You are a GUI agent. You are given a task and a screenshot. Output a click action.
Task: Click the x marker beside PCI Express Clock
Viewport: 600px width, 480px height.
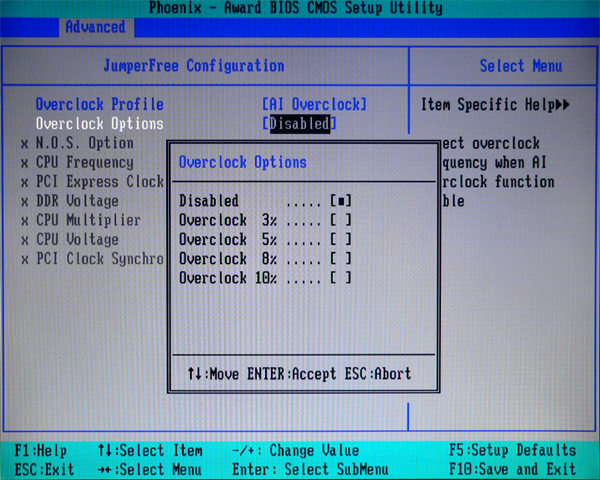pyautogui.click(x=24, y=183)
